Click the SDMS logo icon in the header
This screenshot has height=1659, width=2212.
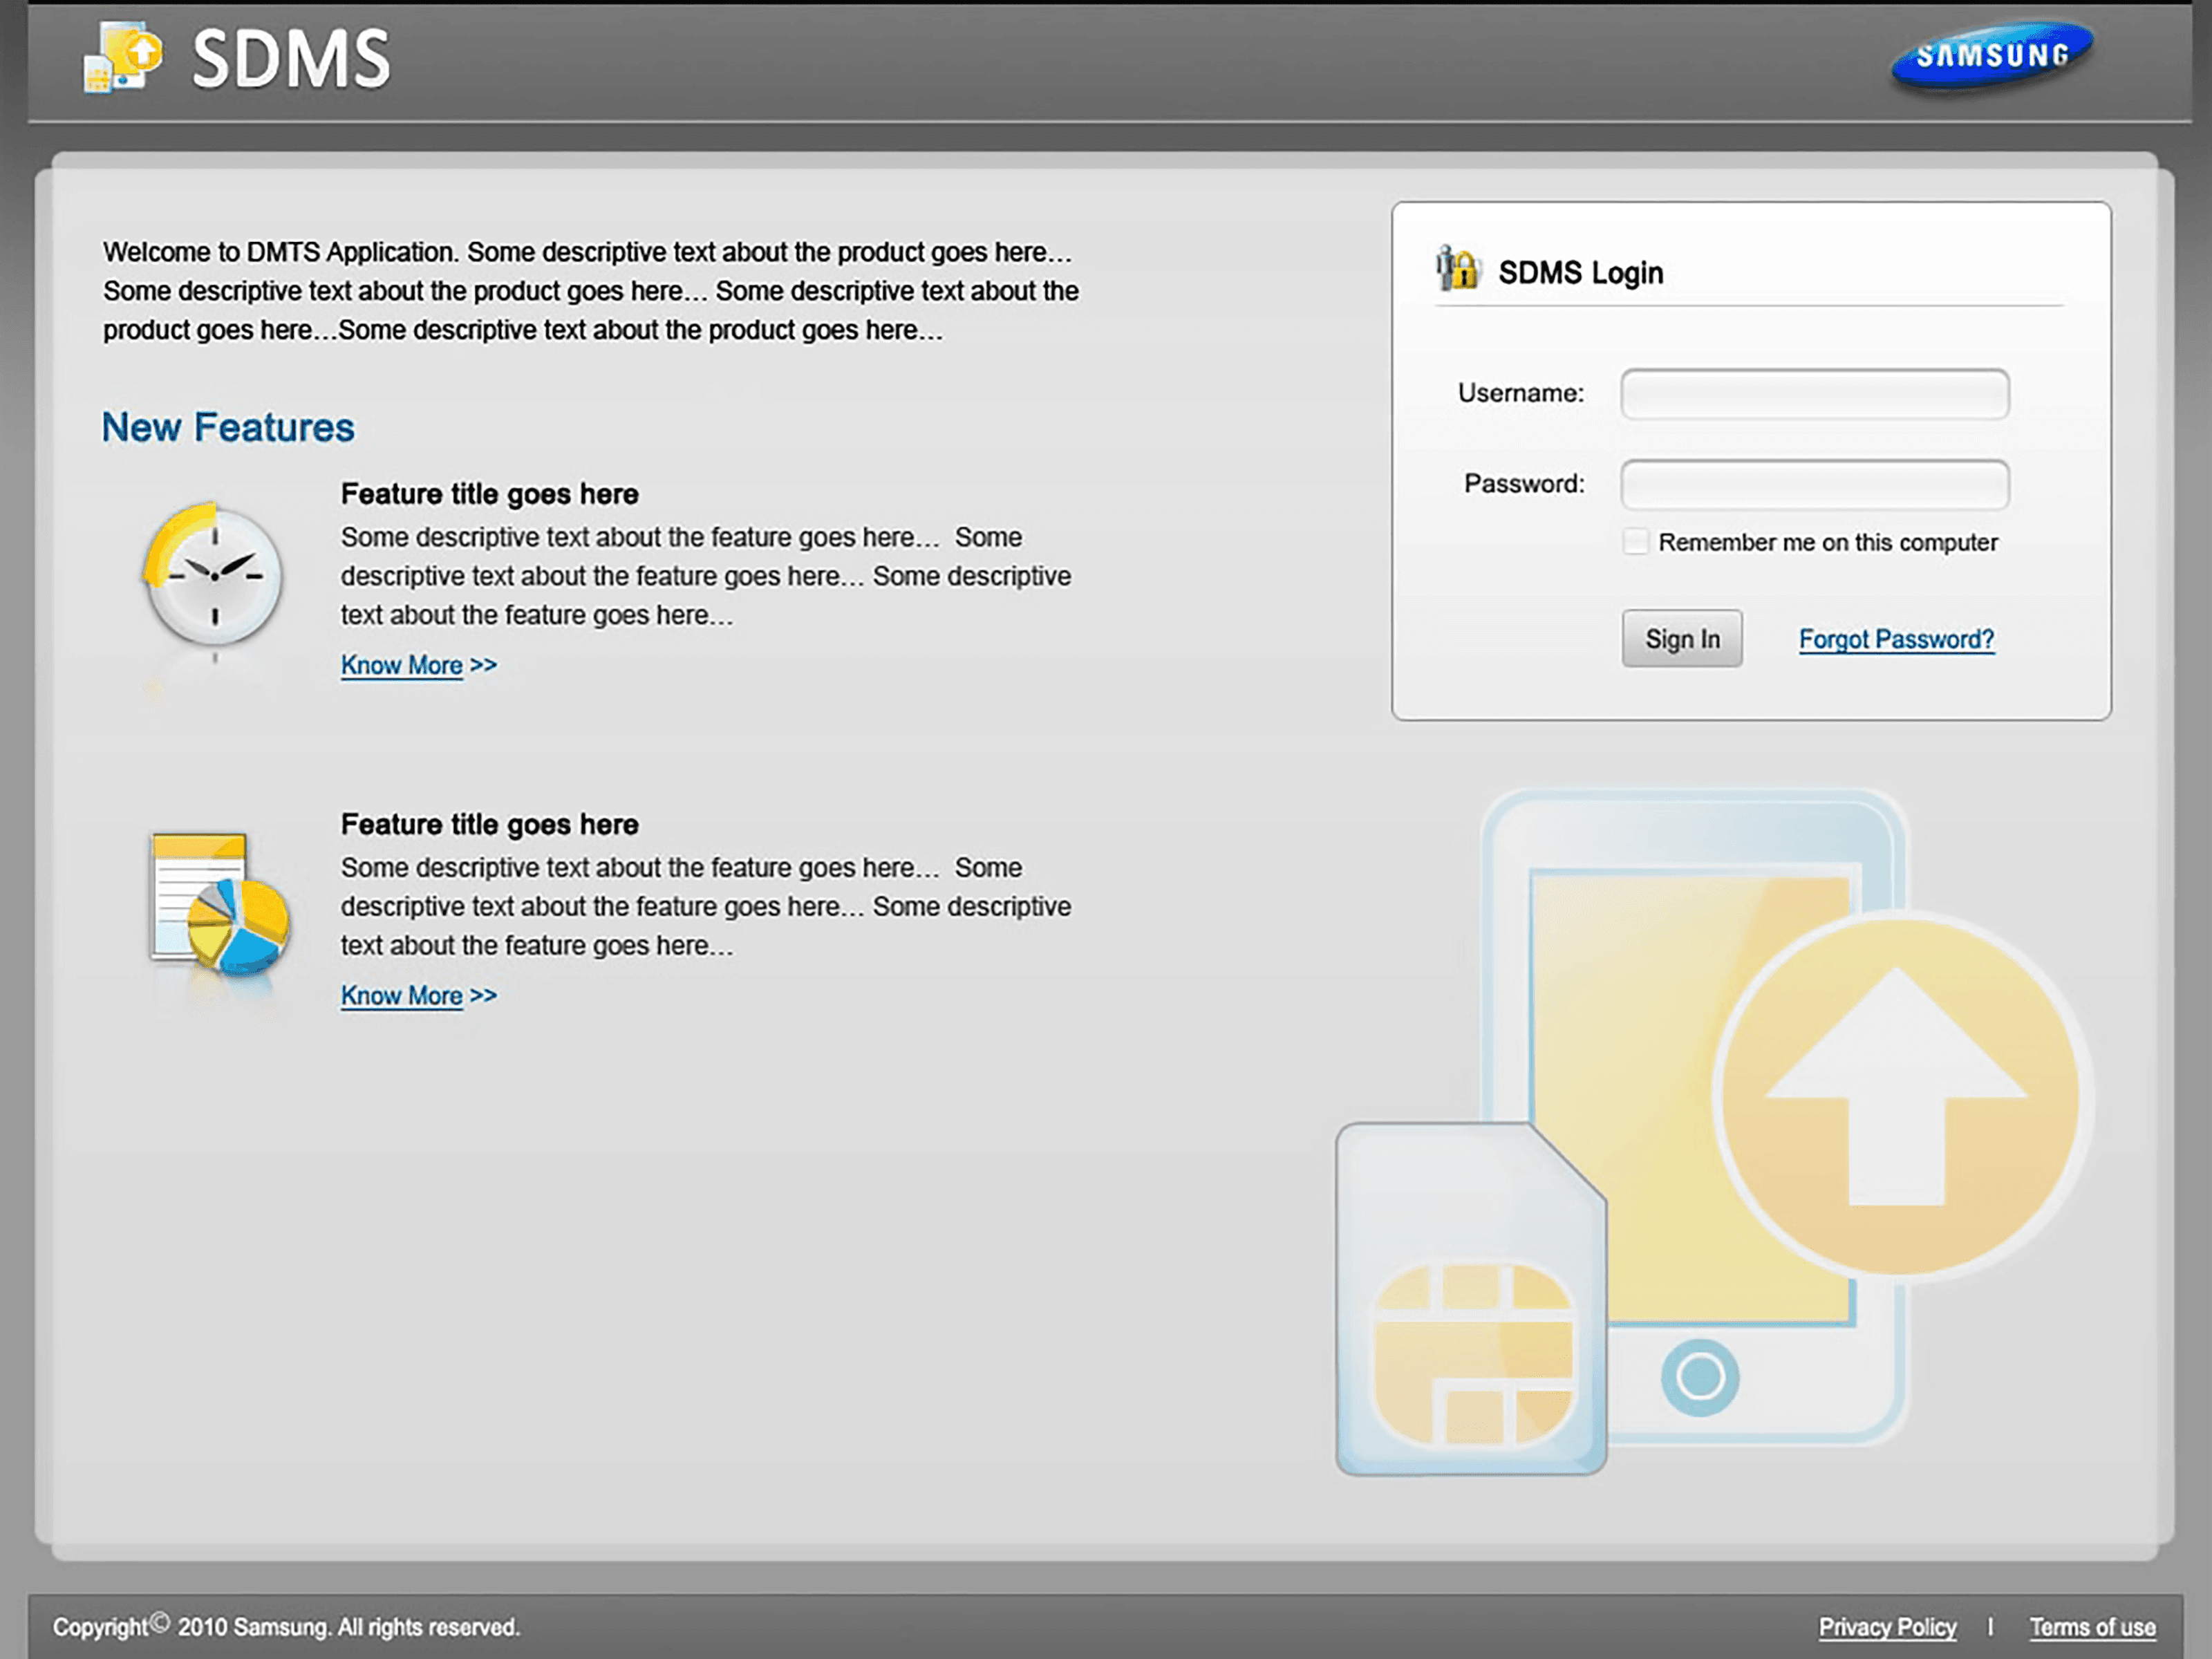122,58
